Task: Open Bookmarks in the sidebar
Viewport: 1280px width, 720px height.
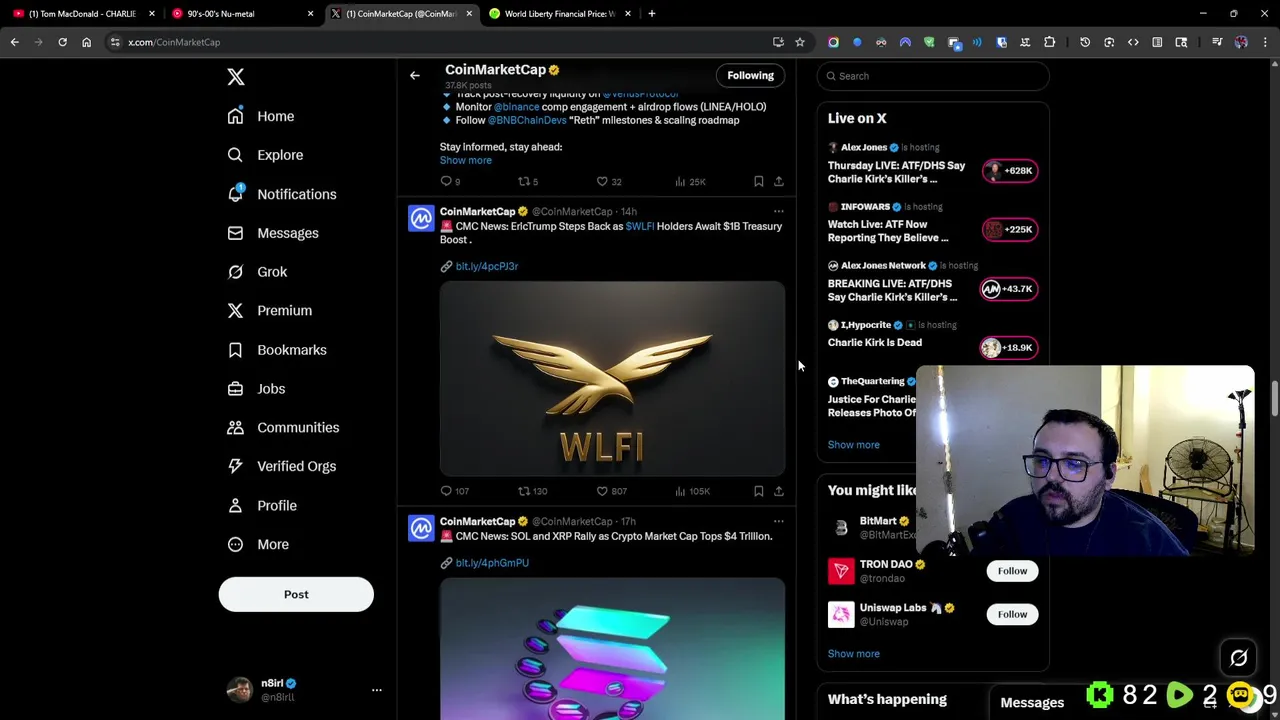Action: 276,350
